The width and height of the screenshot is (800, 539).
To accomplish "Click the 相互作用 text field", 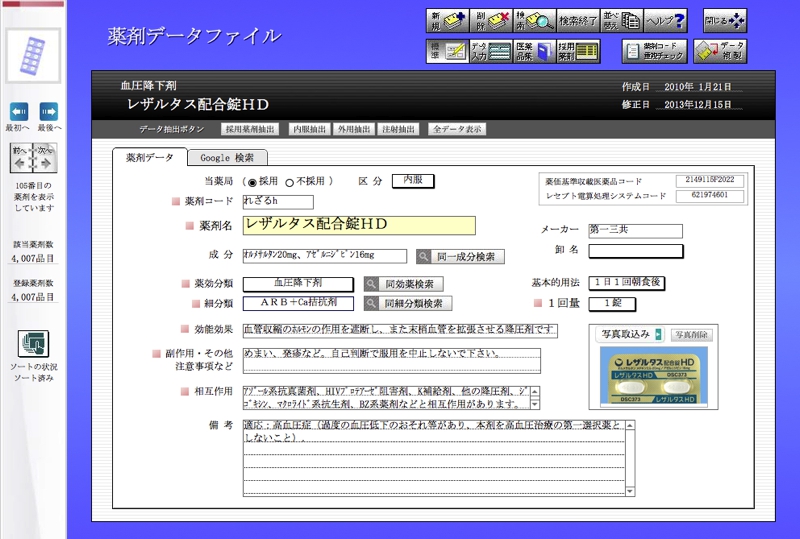I will click(x=387, y=398).
